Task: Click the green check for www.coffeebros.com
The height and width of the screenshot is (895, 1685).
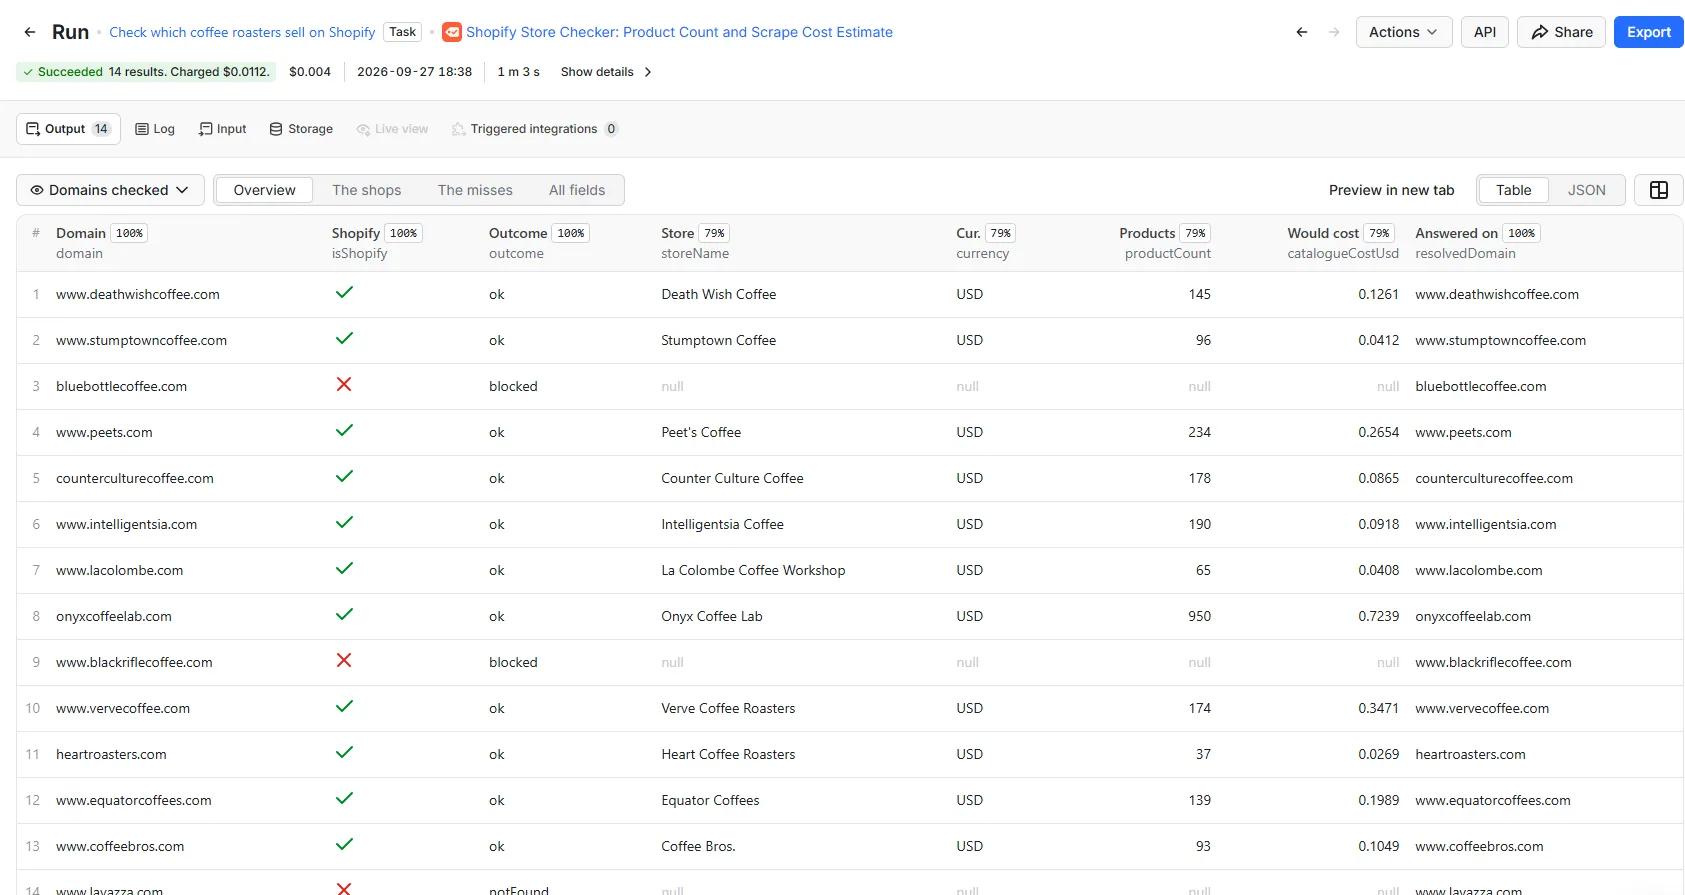Action: (344, 845)
